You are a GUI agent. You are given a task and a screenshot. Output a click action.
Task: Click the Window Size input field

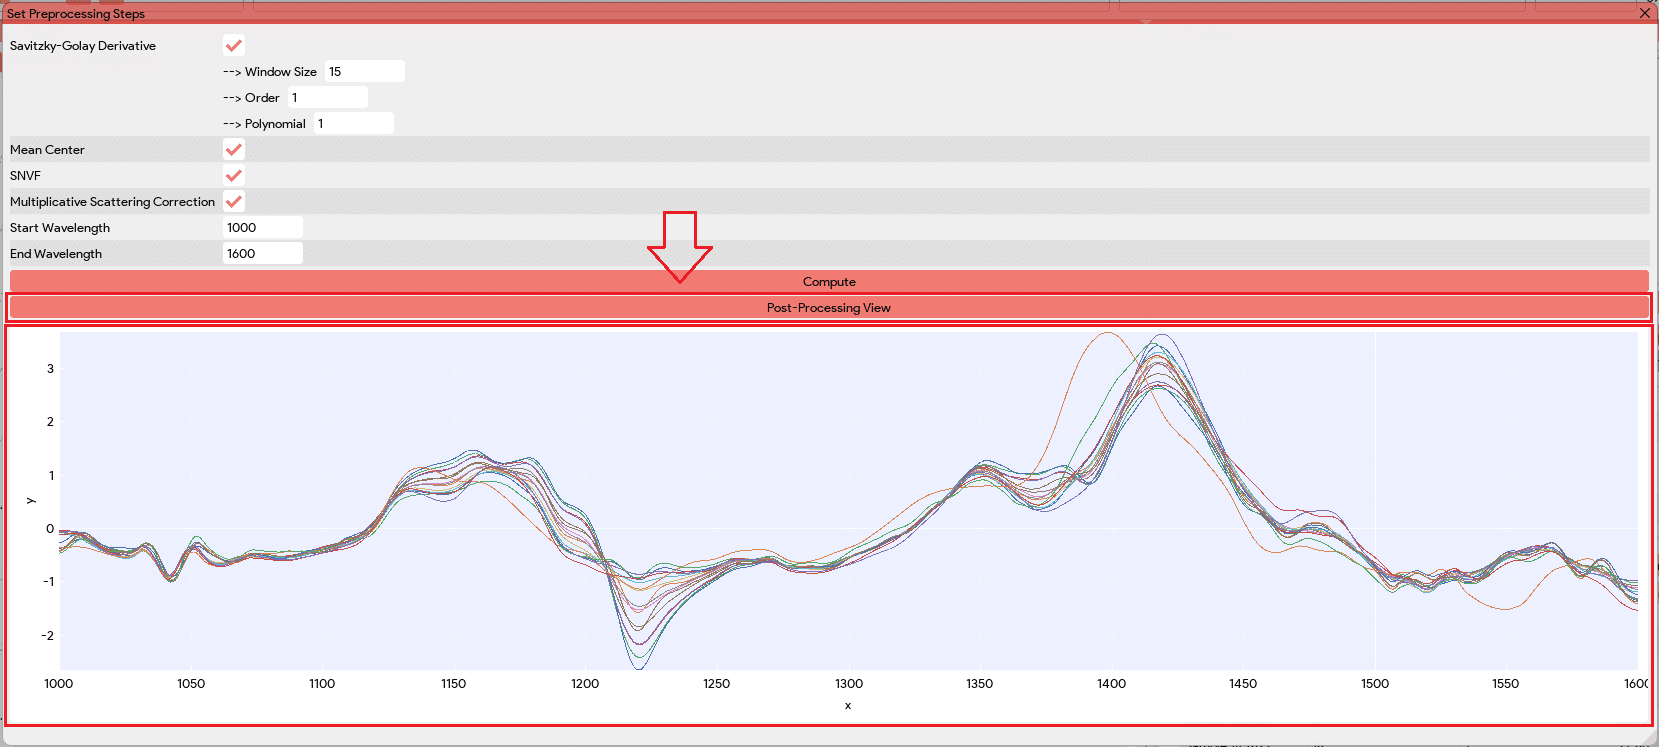[364, 72]
